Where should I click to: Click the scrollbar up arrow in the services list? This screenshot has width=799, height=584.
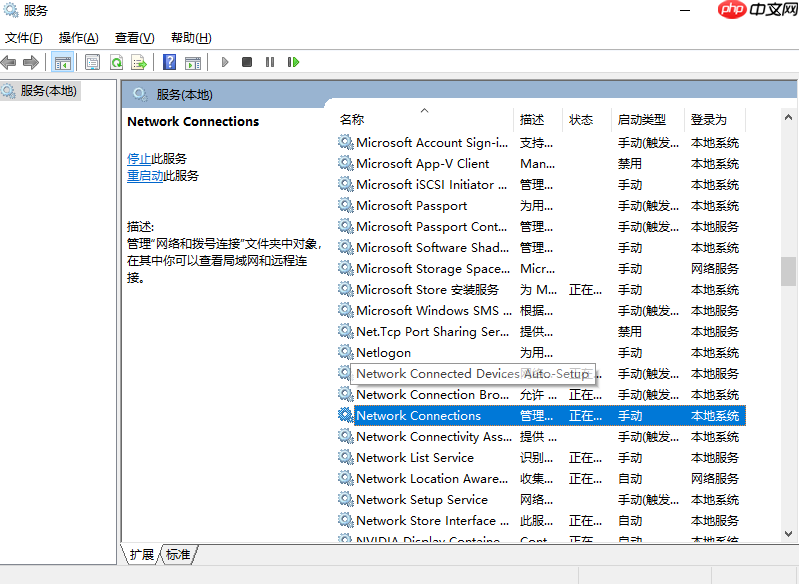(788, 117)
